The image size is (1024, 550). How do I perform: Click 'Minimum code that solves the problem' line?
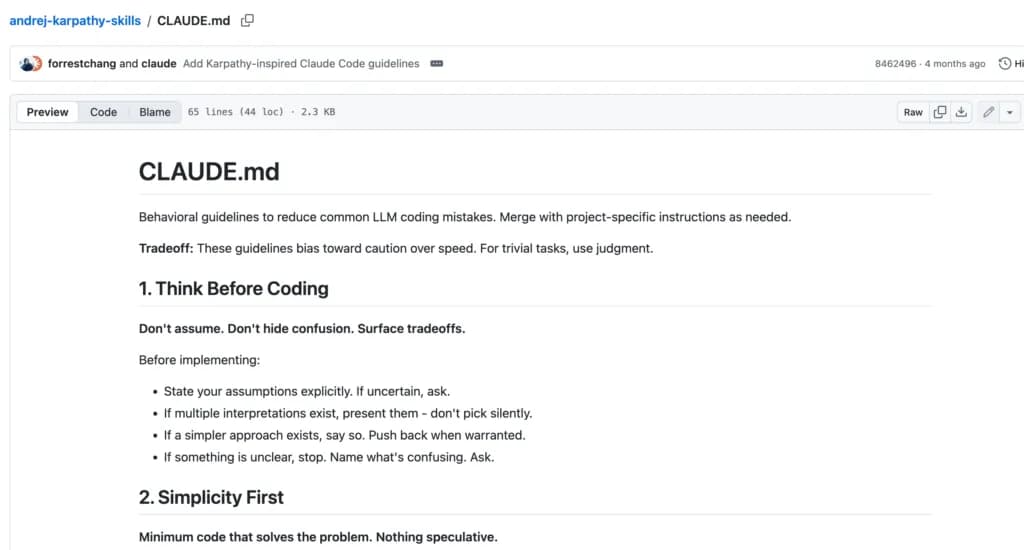coord(318,537)
